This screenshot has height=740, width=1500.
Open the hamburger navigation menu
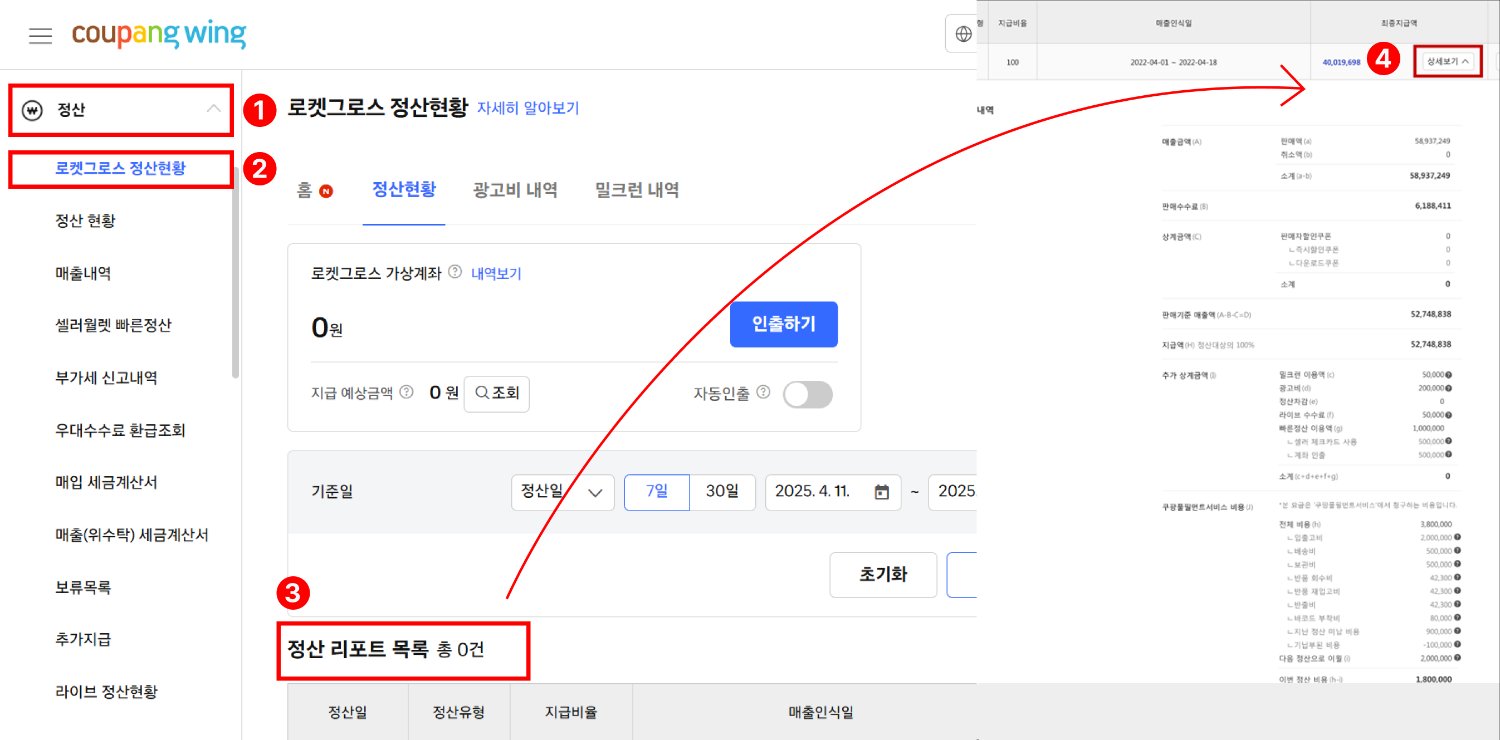pyautogui.click(x=40, y=36)
